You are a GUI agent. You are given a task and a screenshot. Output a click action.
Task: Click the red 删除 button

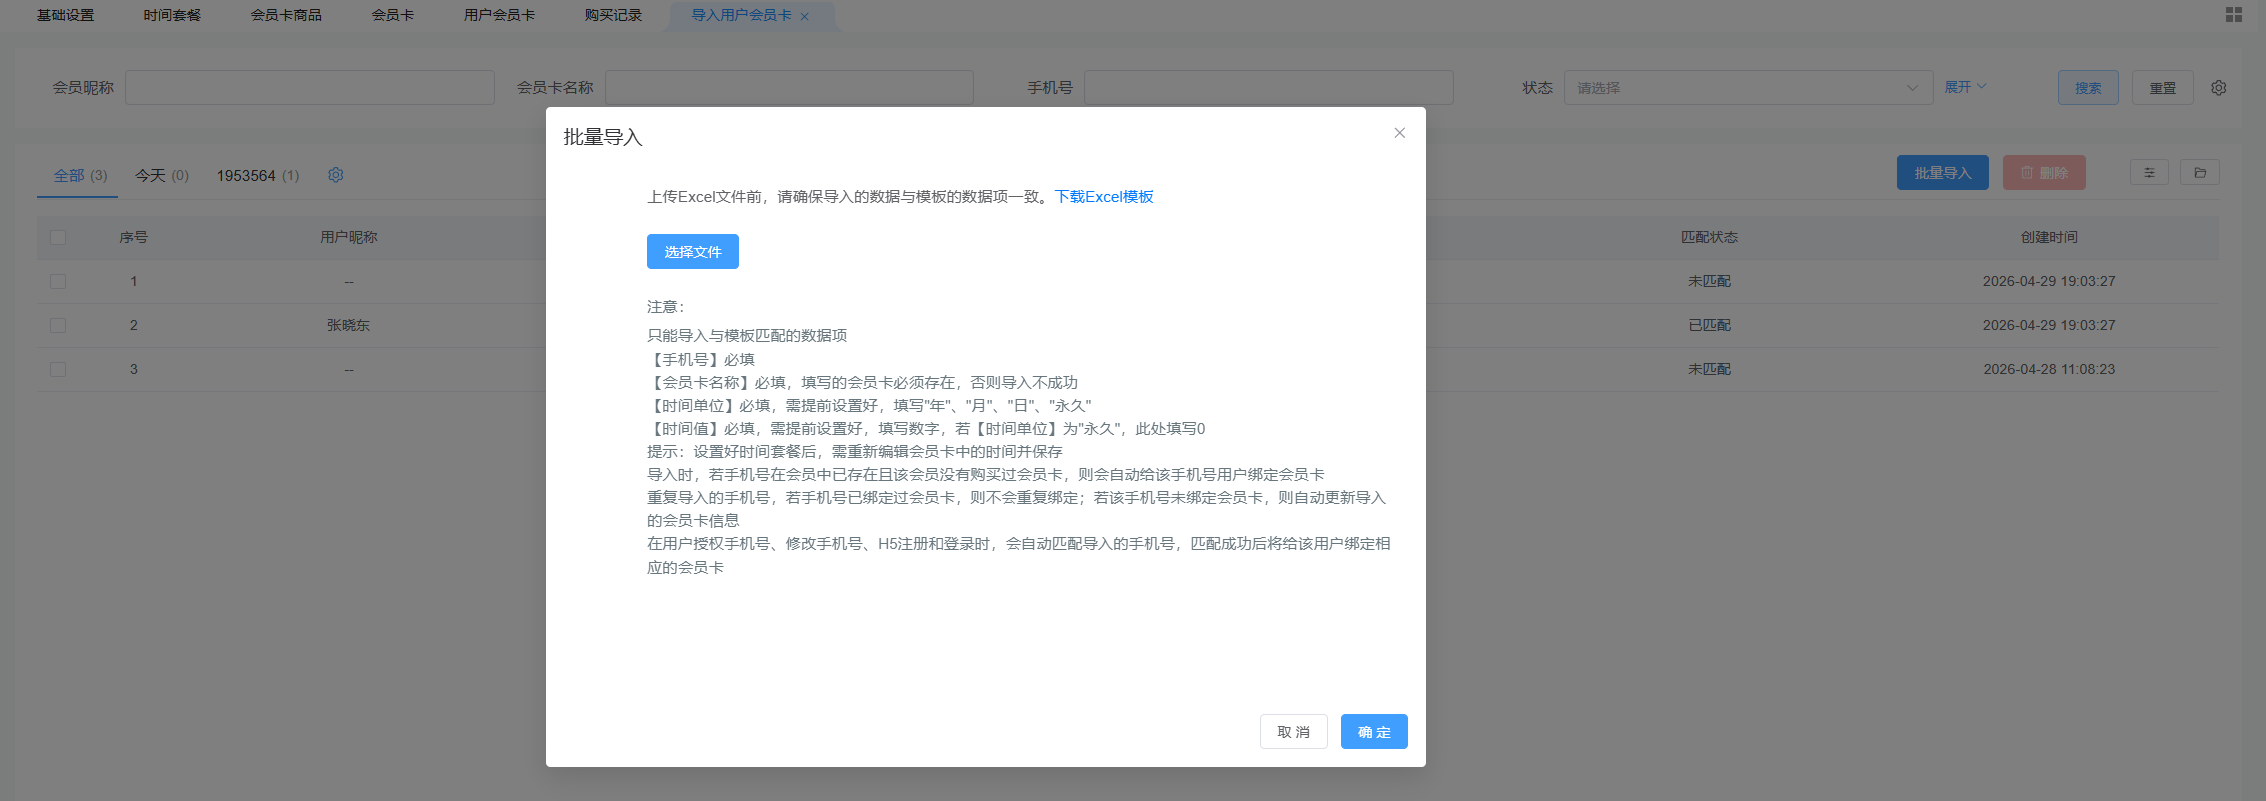click(x=2044, y=173)
